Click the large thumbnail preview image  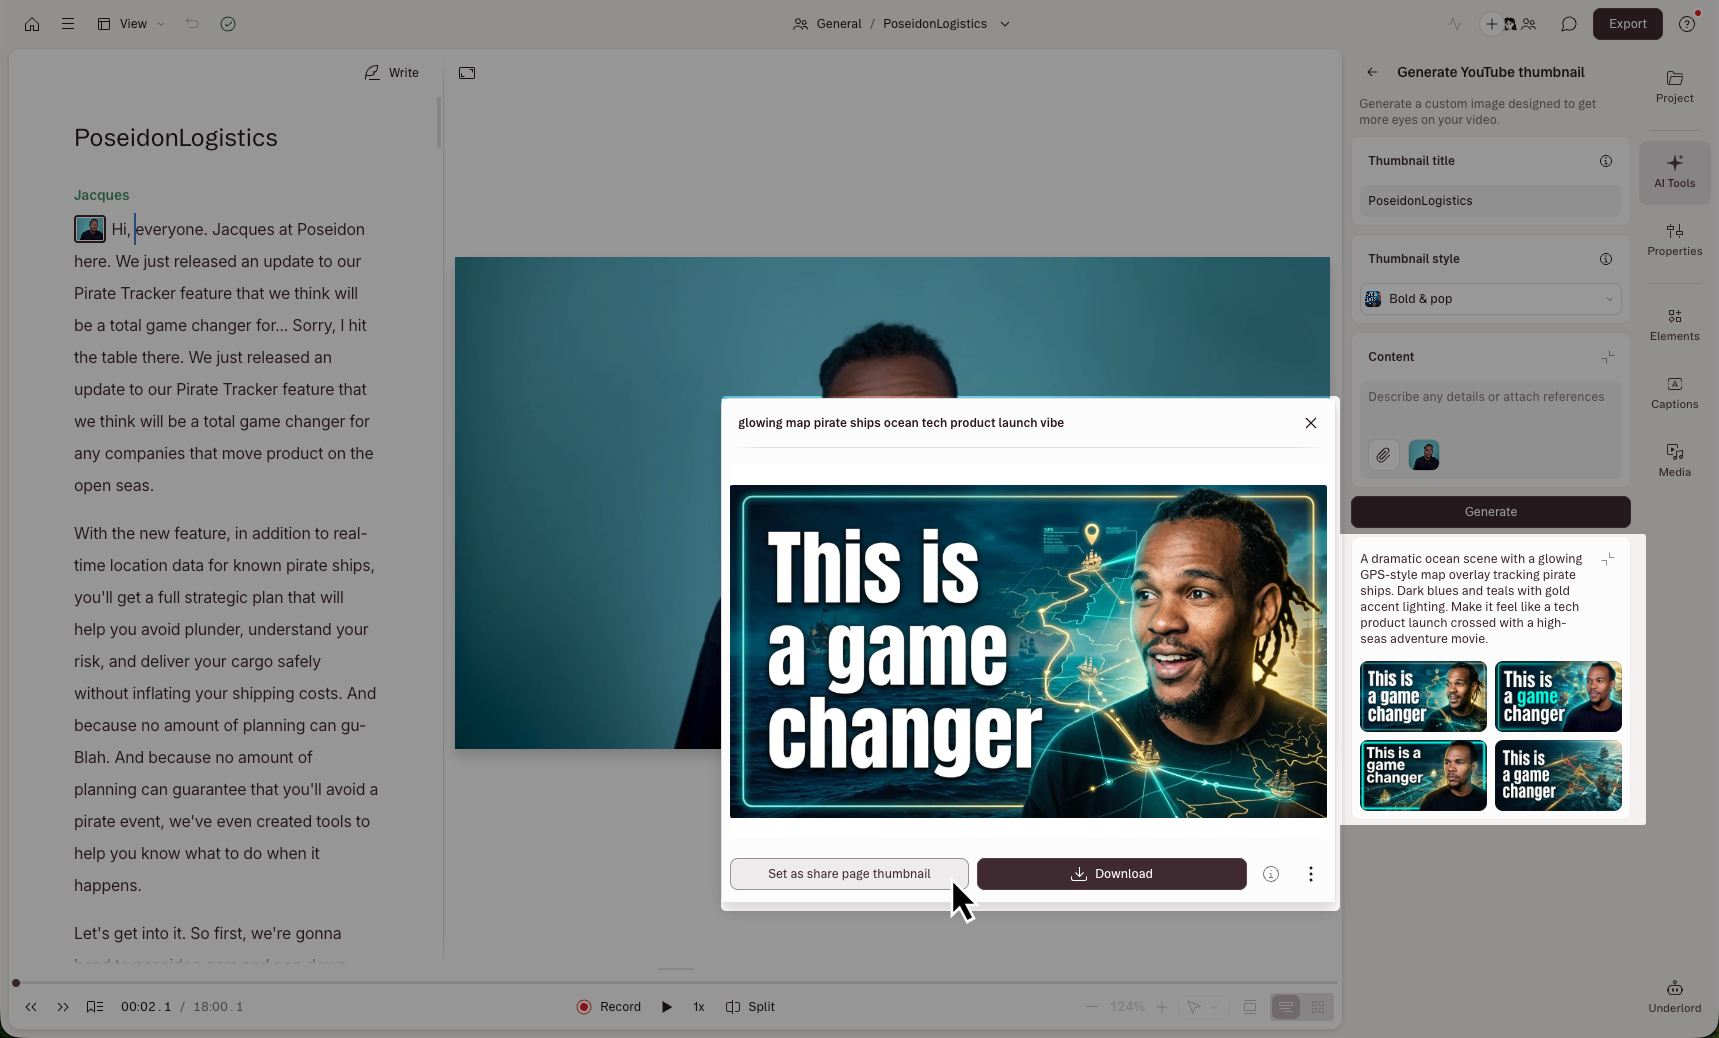pyautogui.click(x=1028, y=651)
